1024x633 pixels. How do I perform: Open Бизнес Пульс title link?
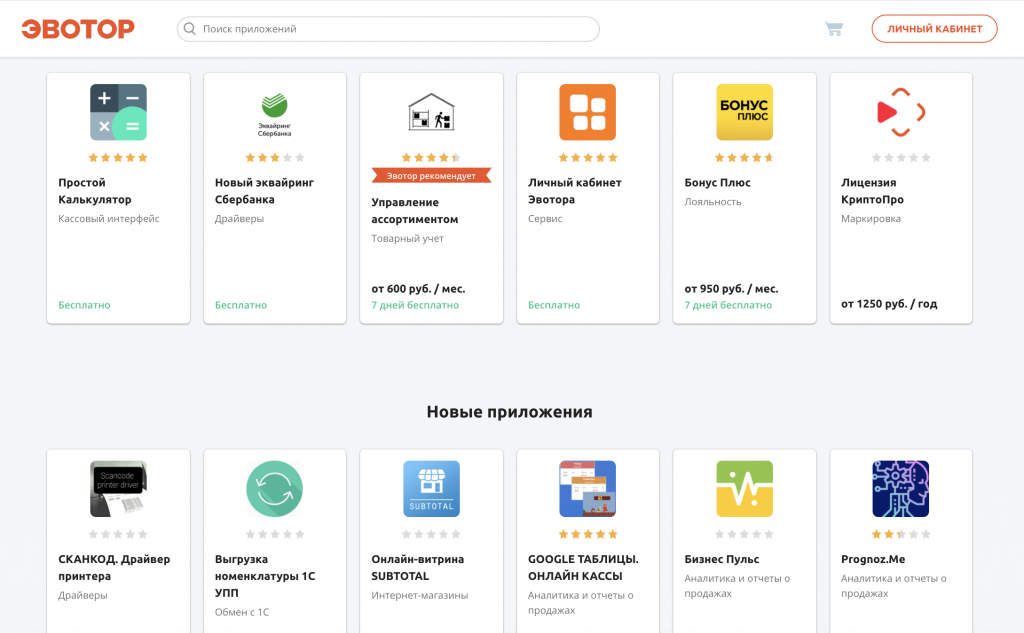pyautogui.click(x=722, y=559)
